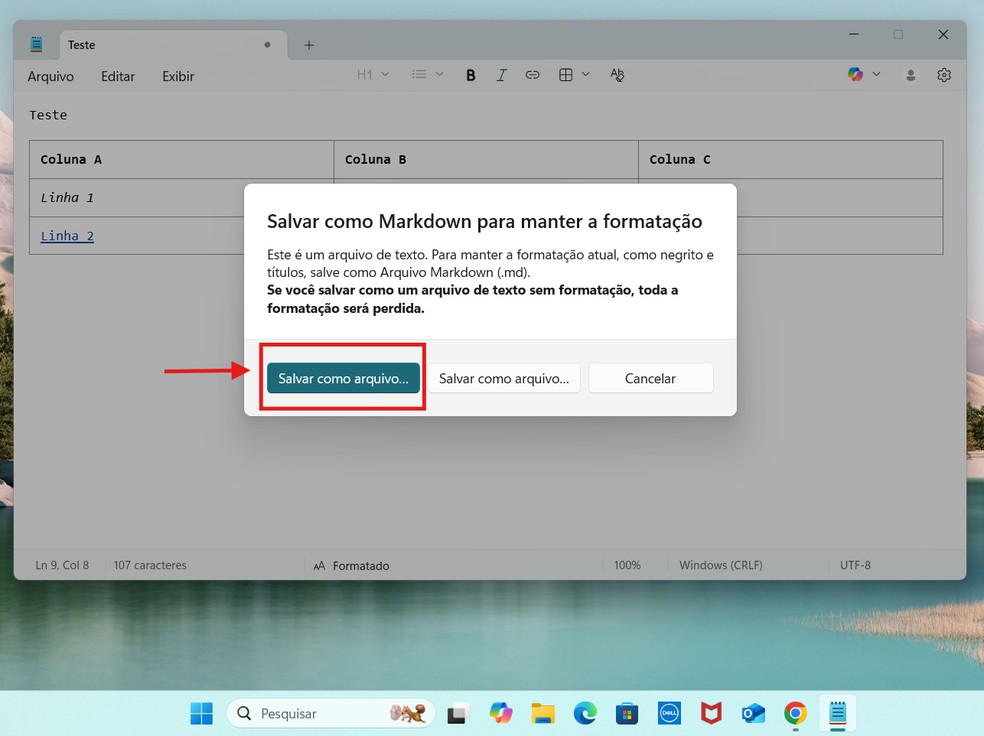Open the Arquivo menu
This screenshot has height=736, width=984.
coord(51,77)
